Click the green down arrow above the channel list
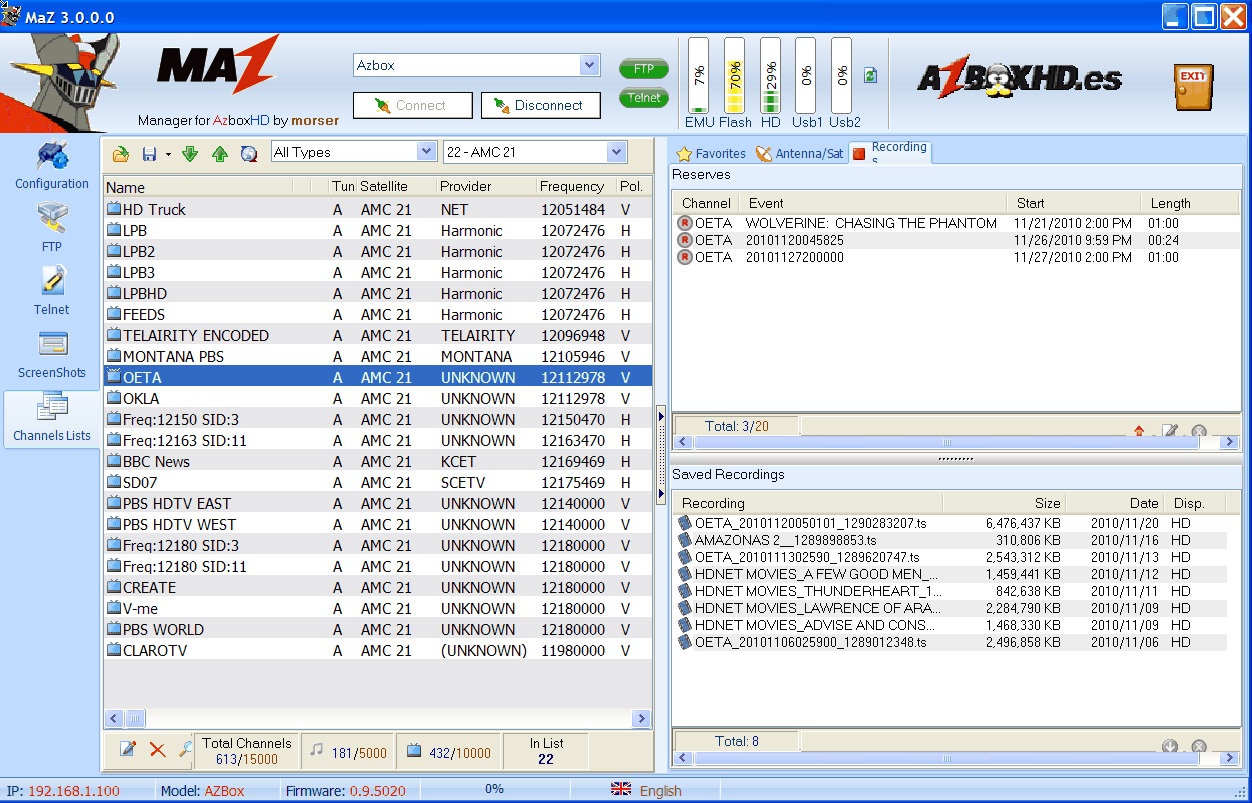Viewport: 1252px width, 803px height. pyautogui.click(x=190, y=153)
